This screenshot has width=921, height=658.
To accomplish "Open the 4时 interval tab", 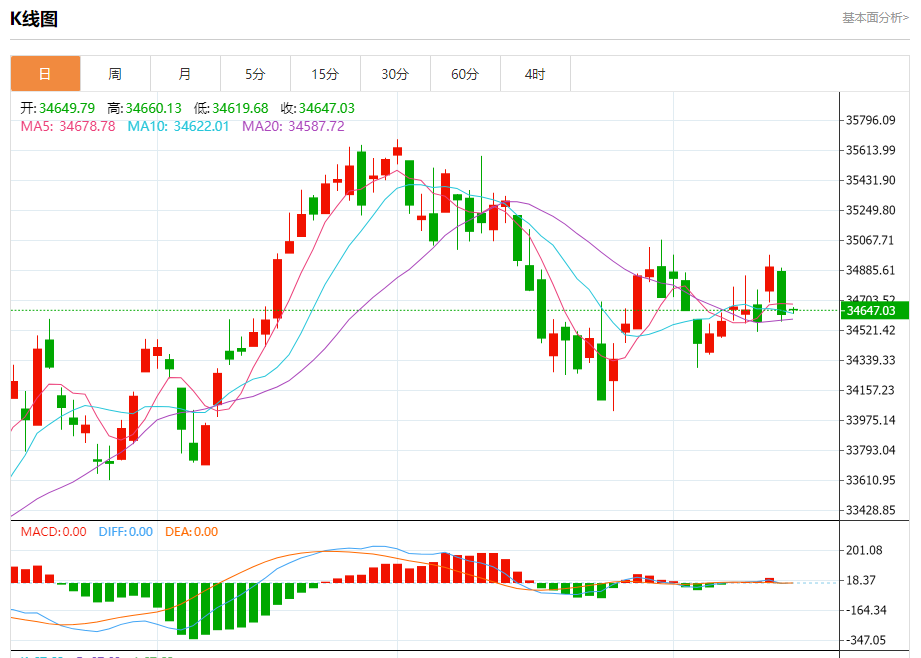I will tap(535, 73).
